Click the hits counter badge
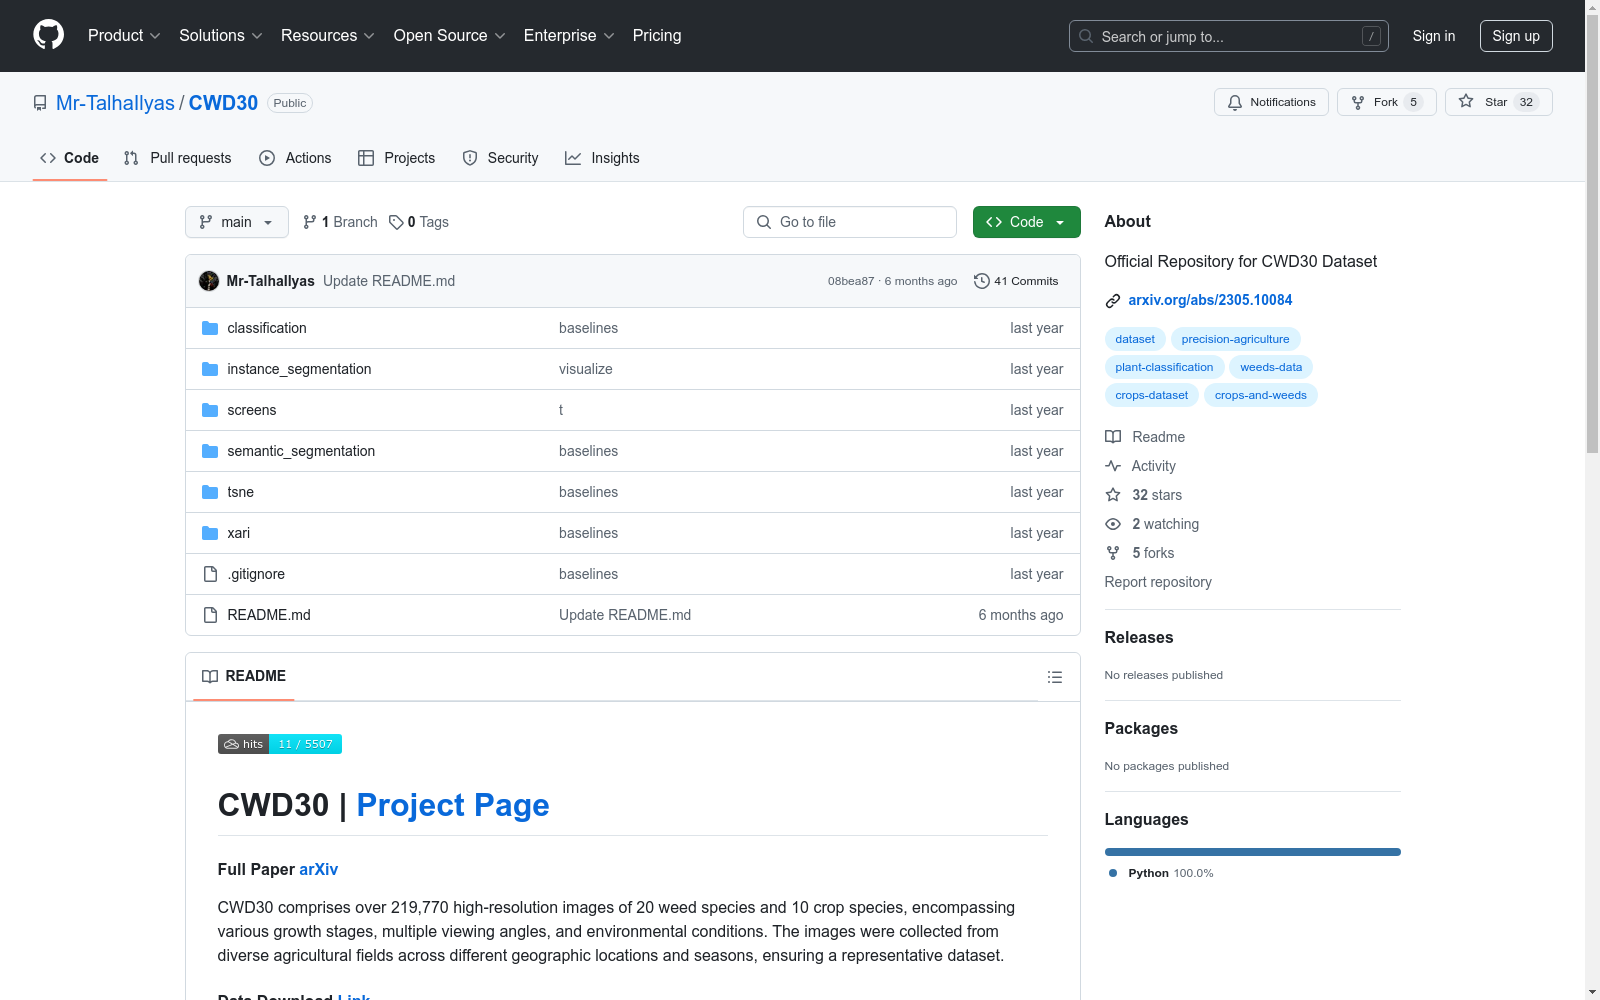This screenshot has height=1000, width=1600. [280, 744]
